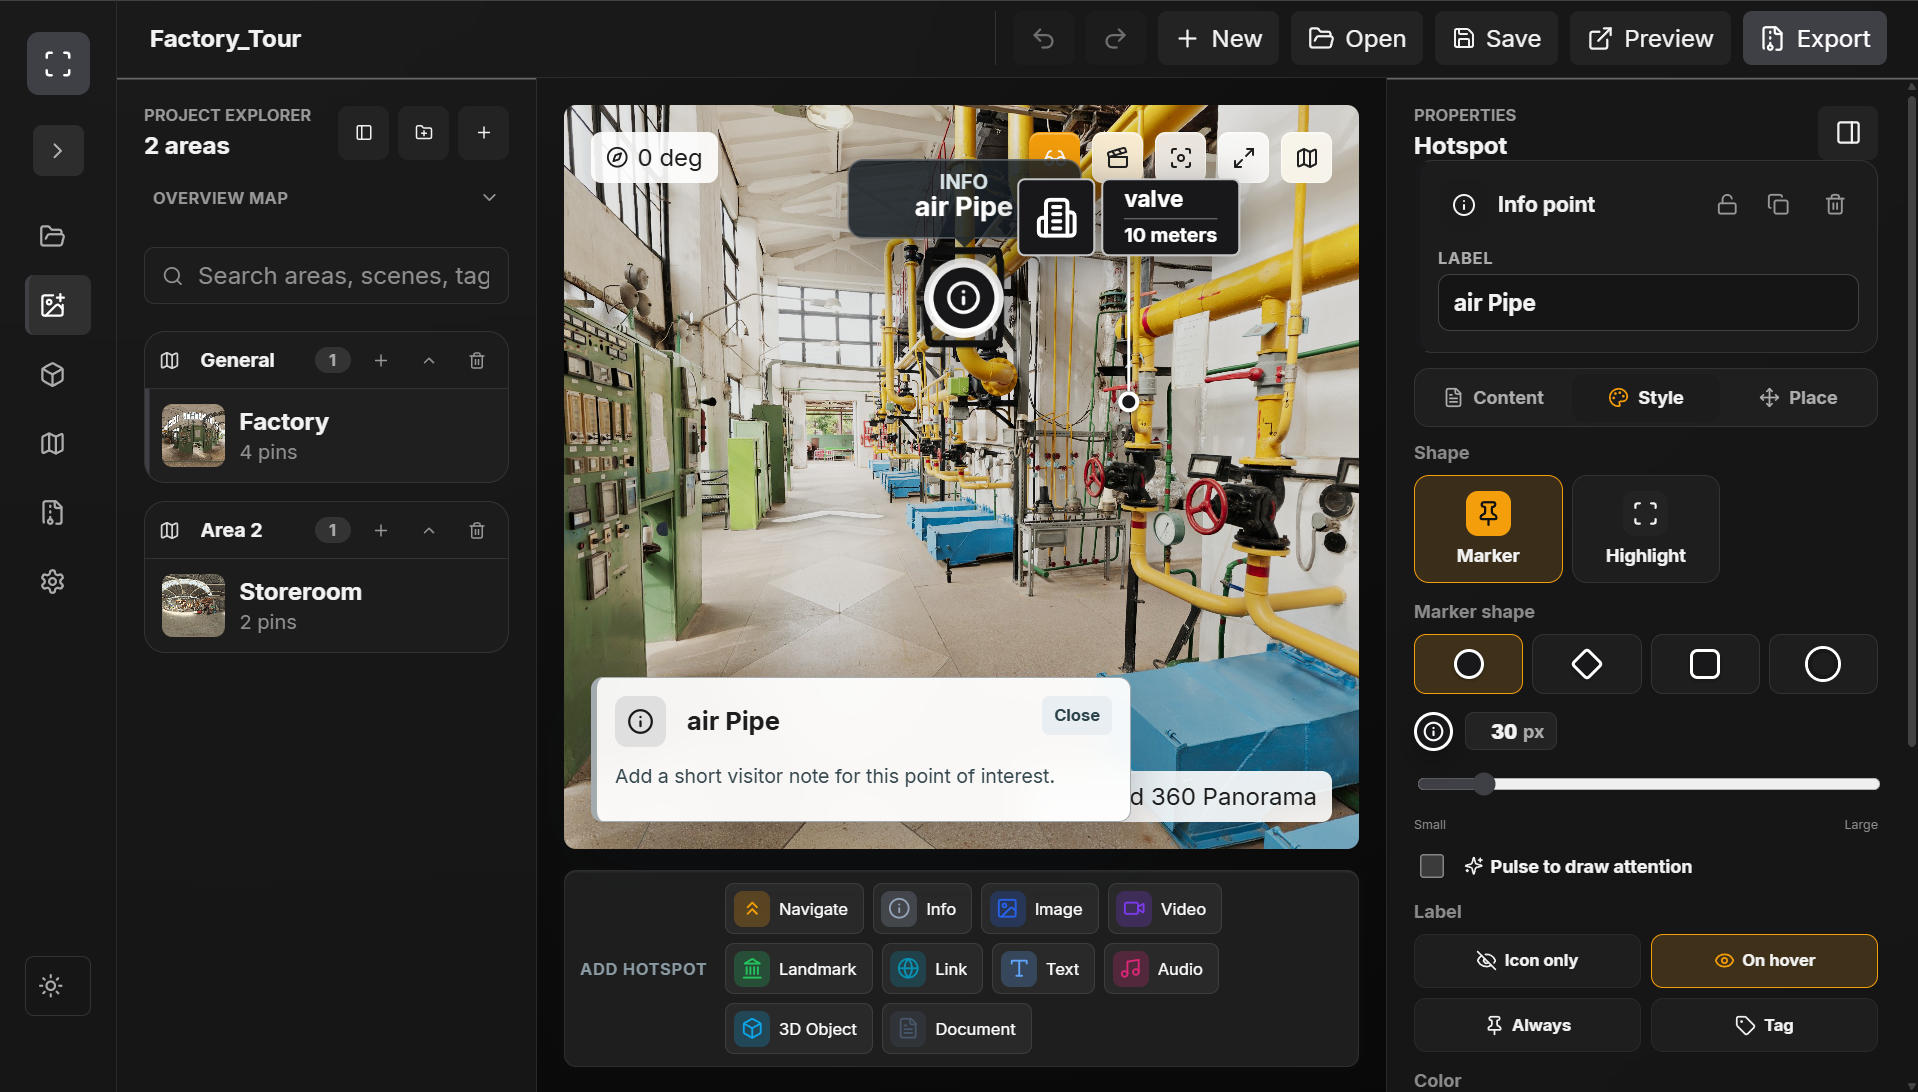Open the export document icon in the sidebar
1918x1092 pixels.
point(53,513)
